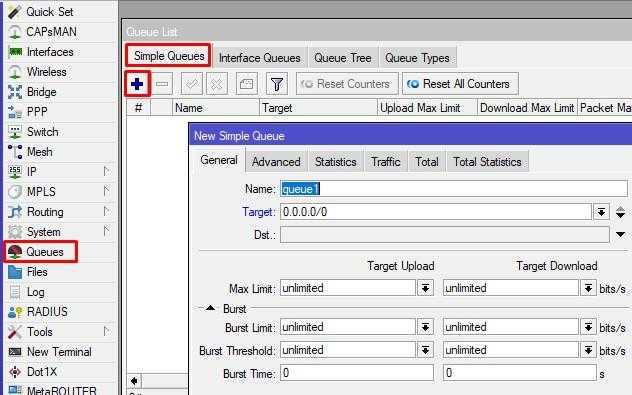Screen dimensions: 632x395
Task: Collapse the Burst section
Action: tap(210, 308)
